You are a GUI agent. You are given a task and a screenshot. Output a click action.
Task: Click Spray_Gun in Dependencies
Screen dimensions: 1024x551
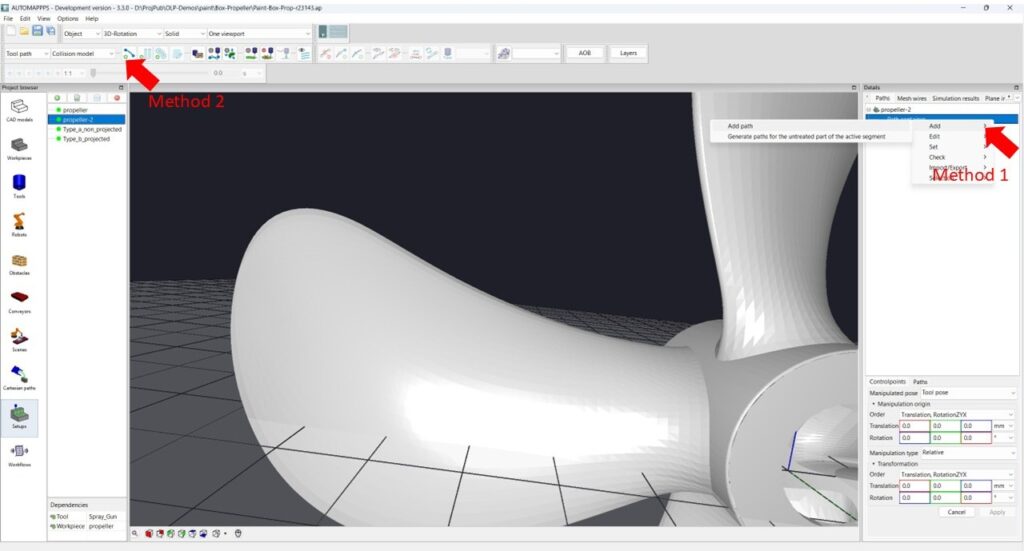point(103,516)
